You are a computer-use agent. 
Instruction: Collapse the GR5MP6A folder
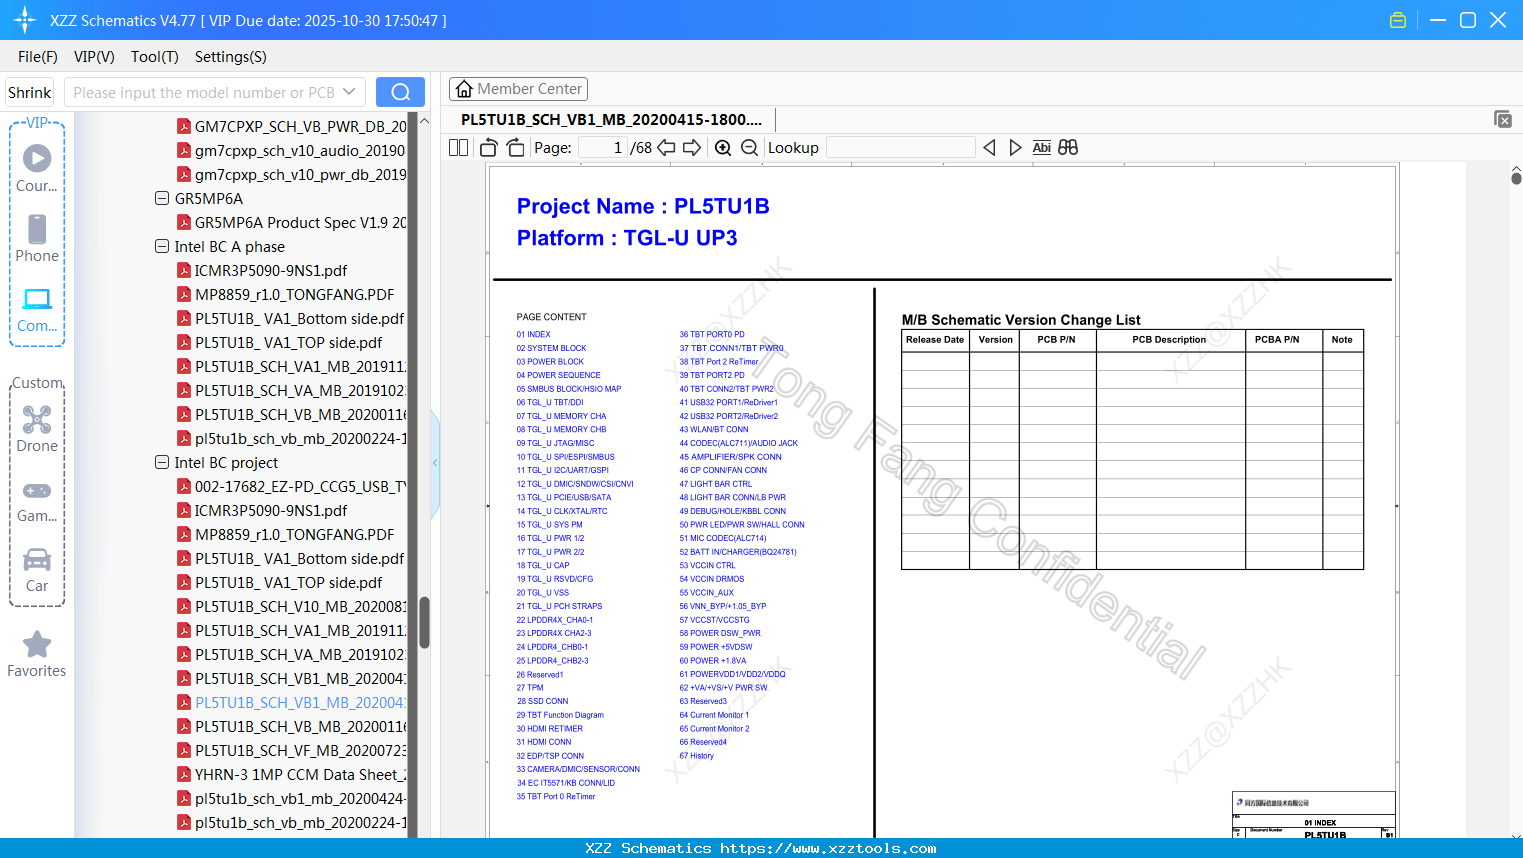tap(162, 198)
